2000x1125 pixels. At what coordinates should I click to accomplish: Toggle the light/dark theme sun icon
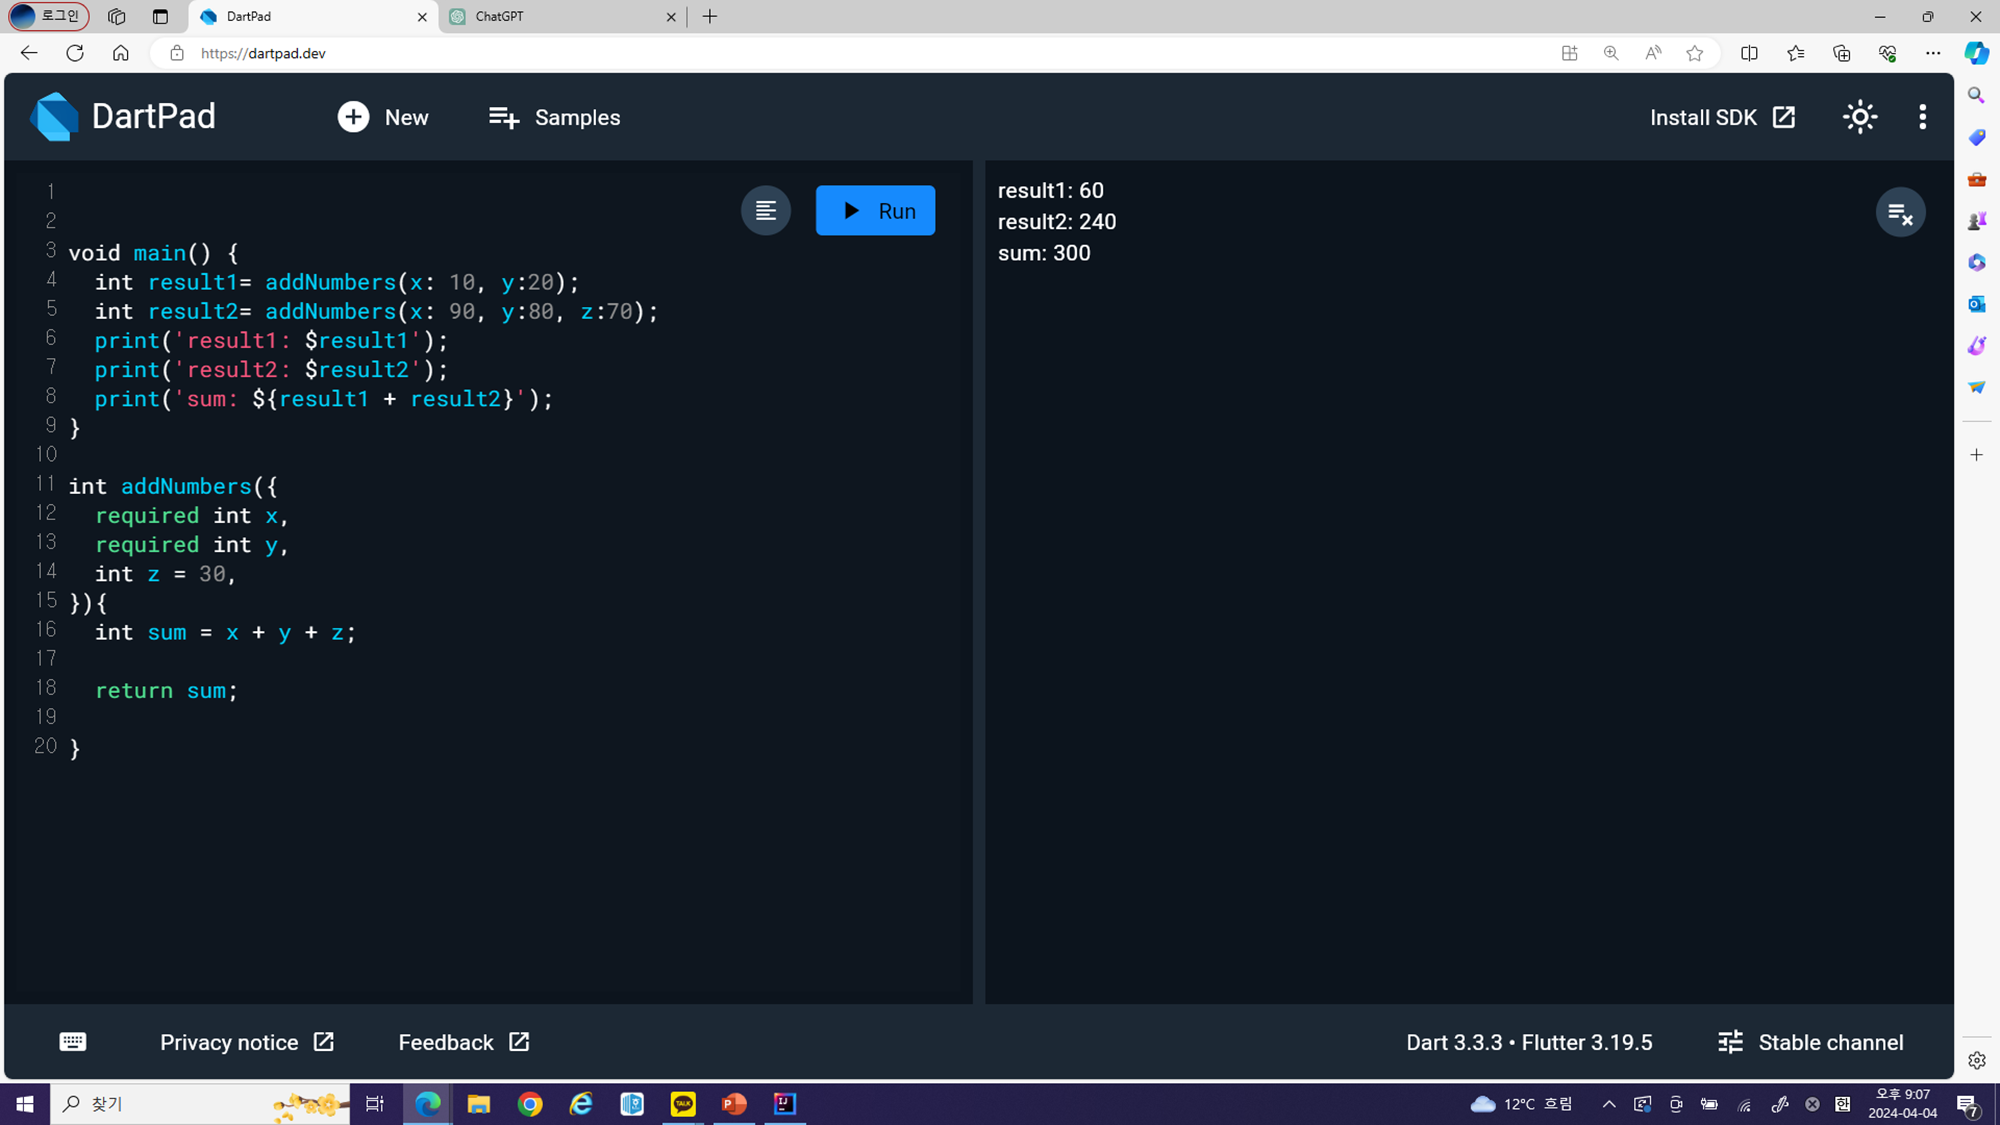[x=1860, y=117]
